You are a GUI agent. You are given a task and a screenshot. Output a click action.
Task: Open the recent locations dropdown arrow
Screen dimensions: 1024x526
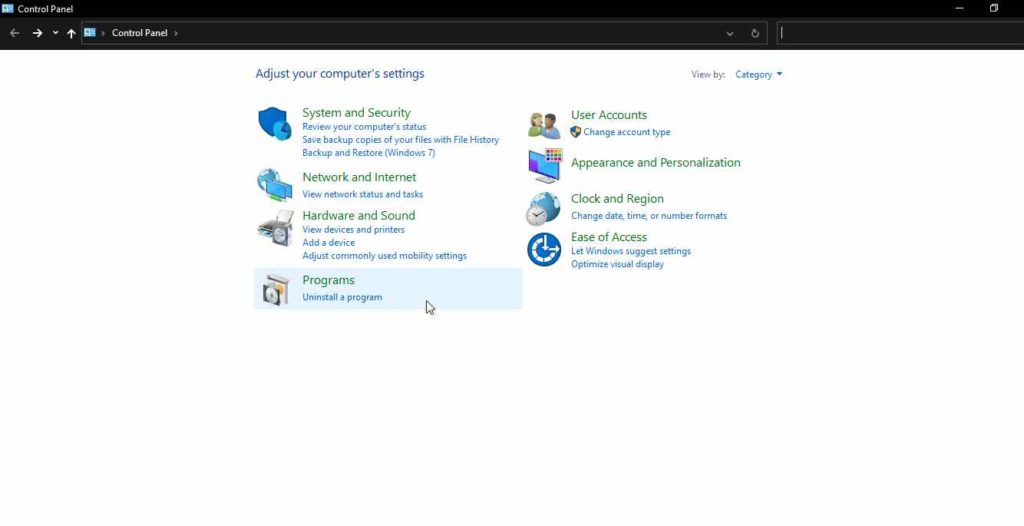tap(56, 33)
